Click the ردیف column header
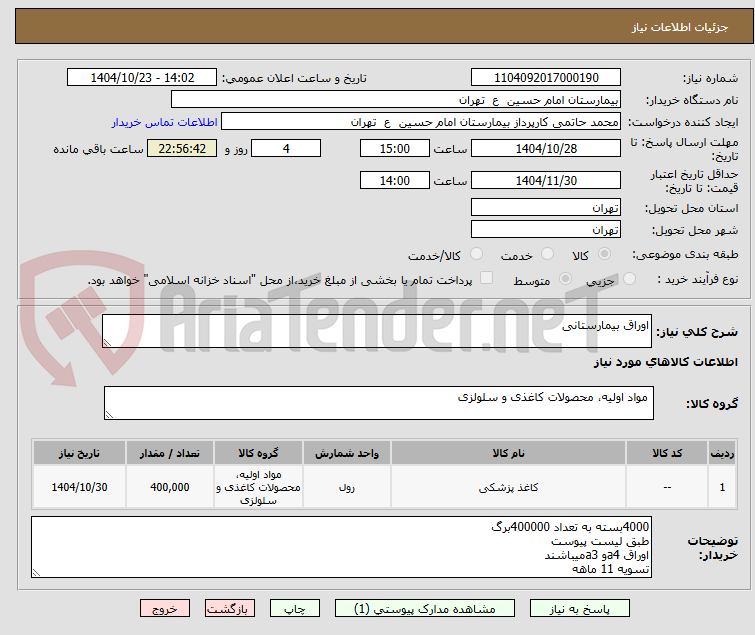The width and height of the screenshot is (755, 635). point(722,453)
